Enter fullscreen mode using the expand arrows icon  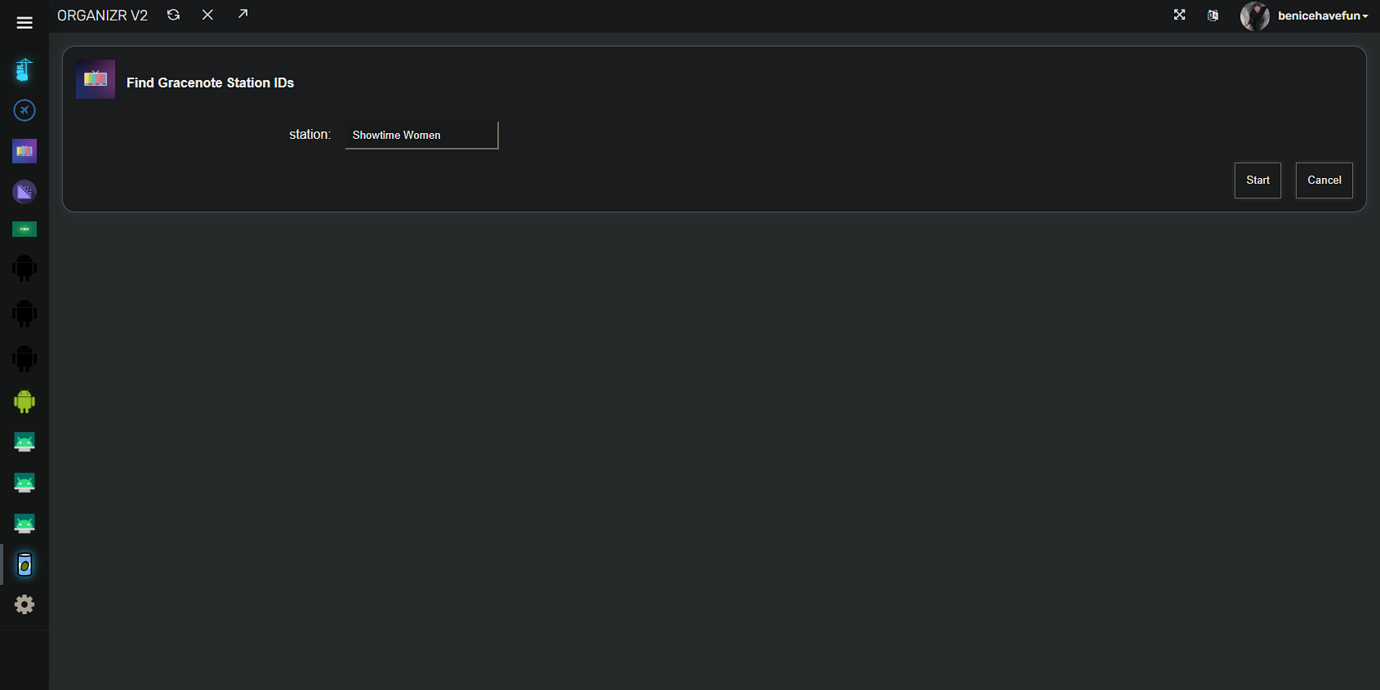(1179, 15)
